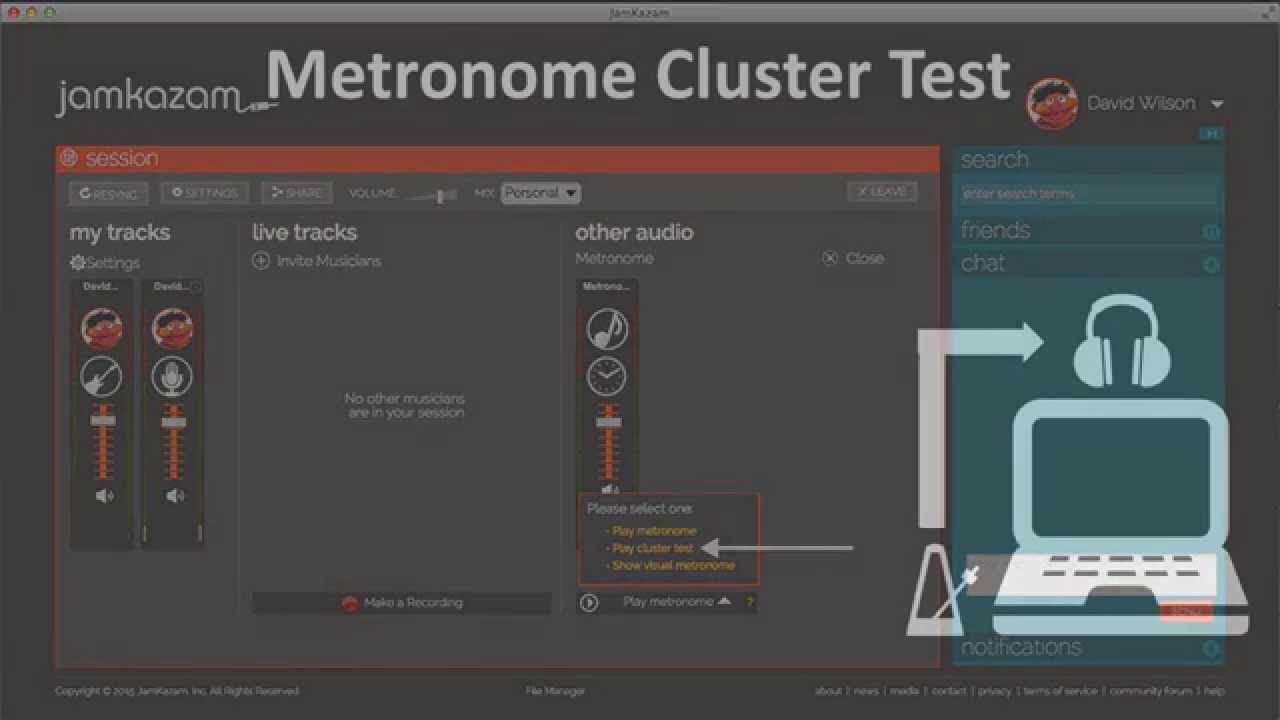Click the Invite Musicians plus icon
The image size is (1280, 720).
click(261, 261)
